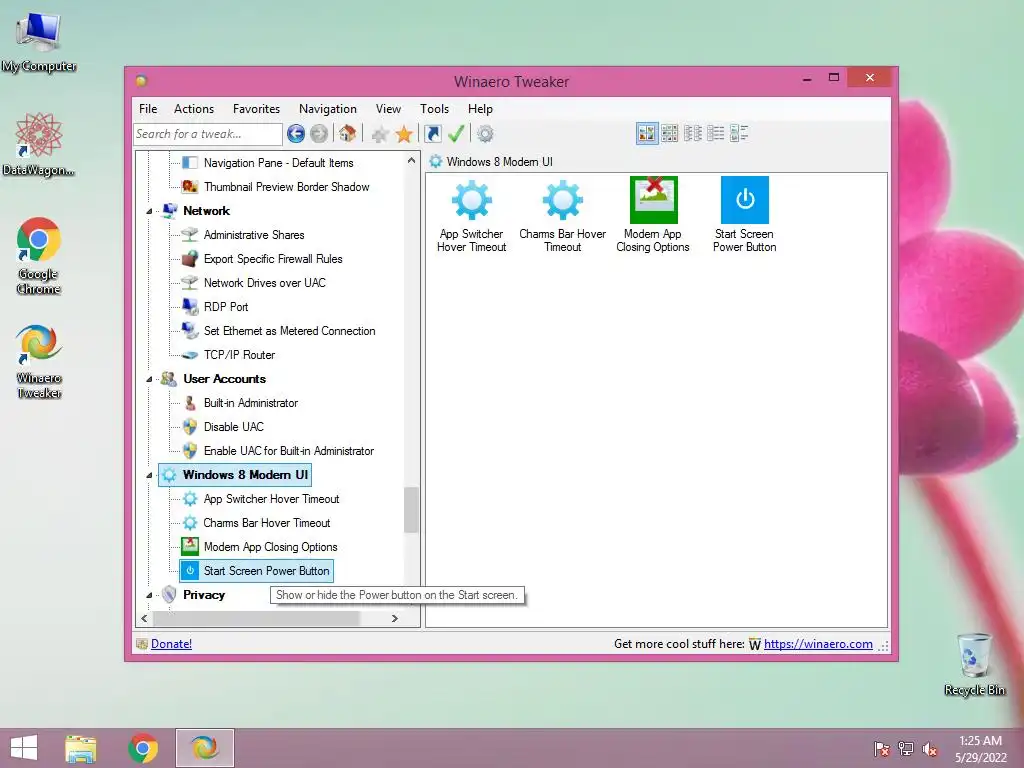
Task: Select Navigation Pane - Default Items in the tree
Action: pos(278,163)
